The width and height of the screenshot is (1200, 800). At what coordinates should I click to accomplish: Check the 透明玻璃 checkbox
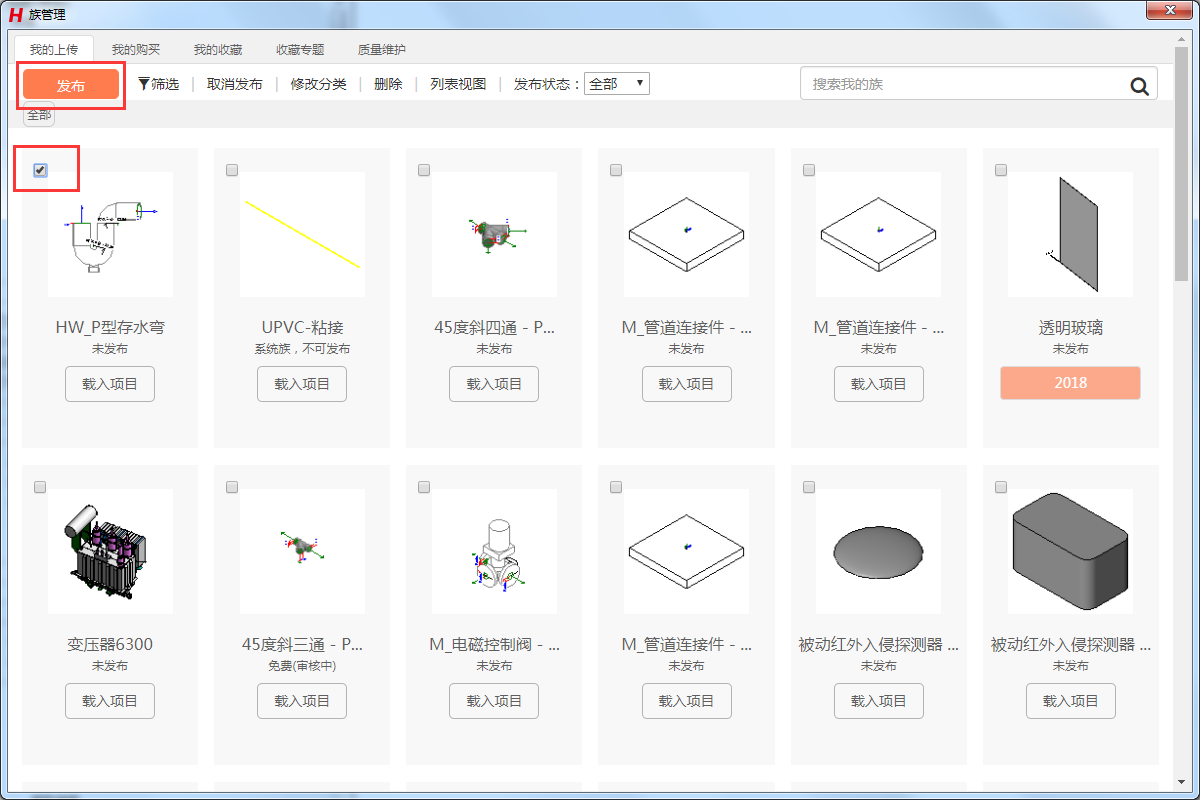(x=1000, y=170)
